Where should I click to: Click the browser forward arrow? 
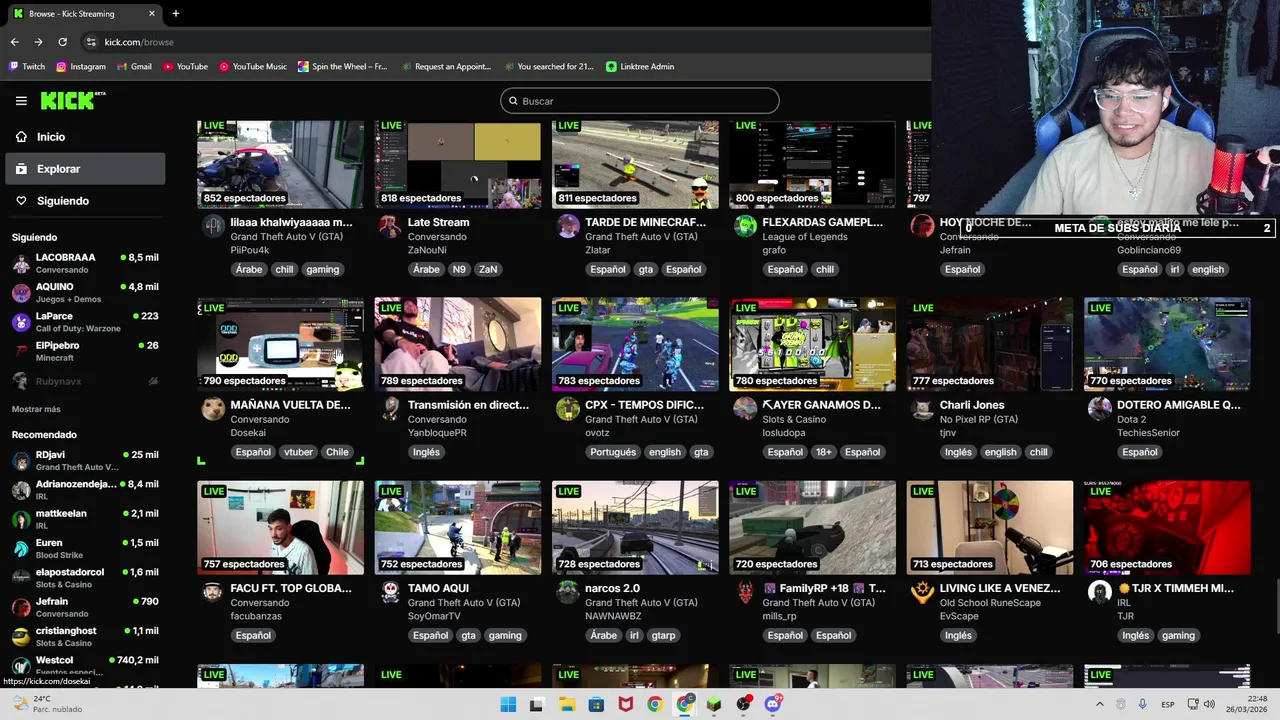point(38,42)
